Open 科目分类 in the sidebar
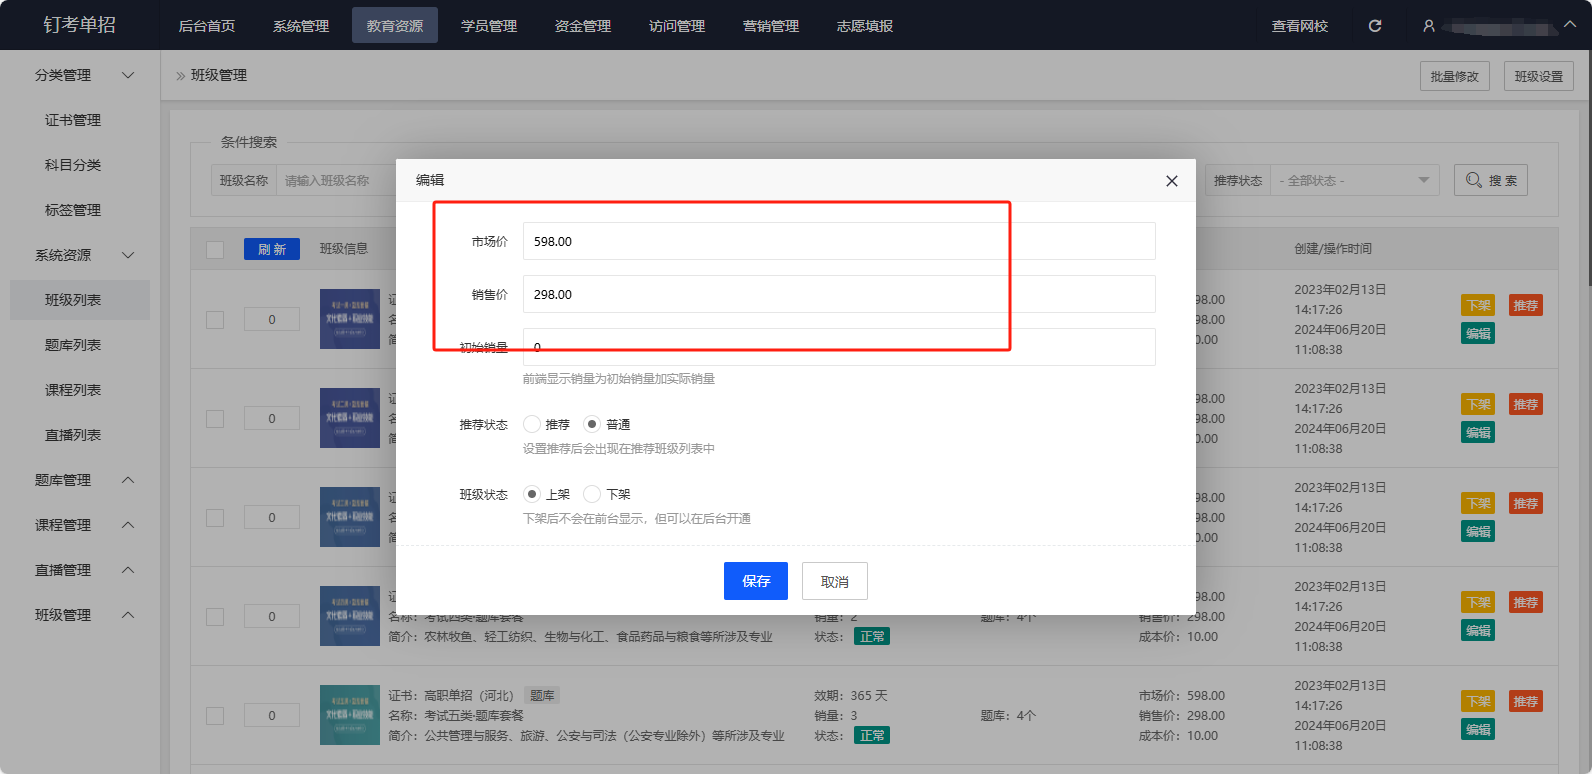1592x774 pixels. click(x=73, y=165)
